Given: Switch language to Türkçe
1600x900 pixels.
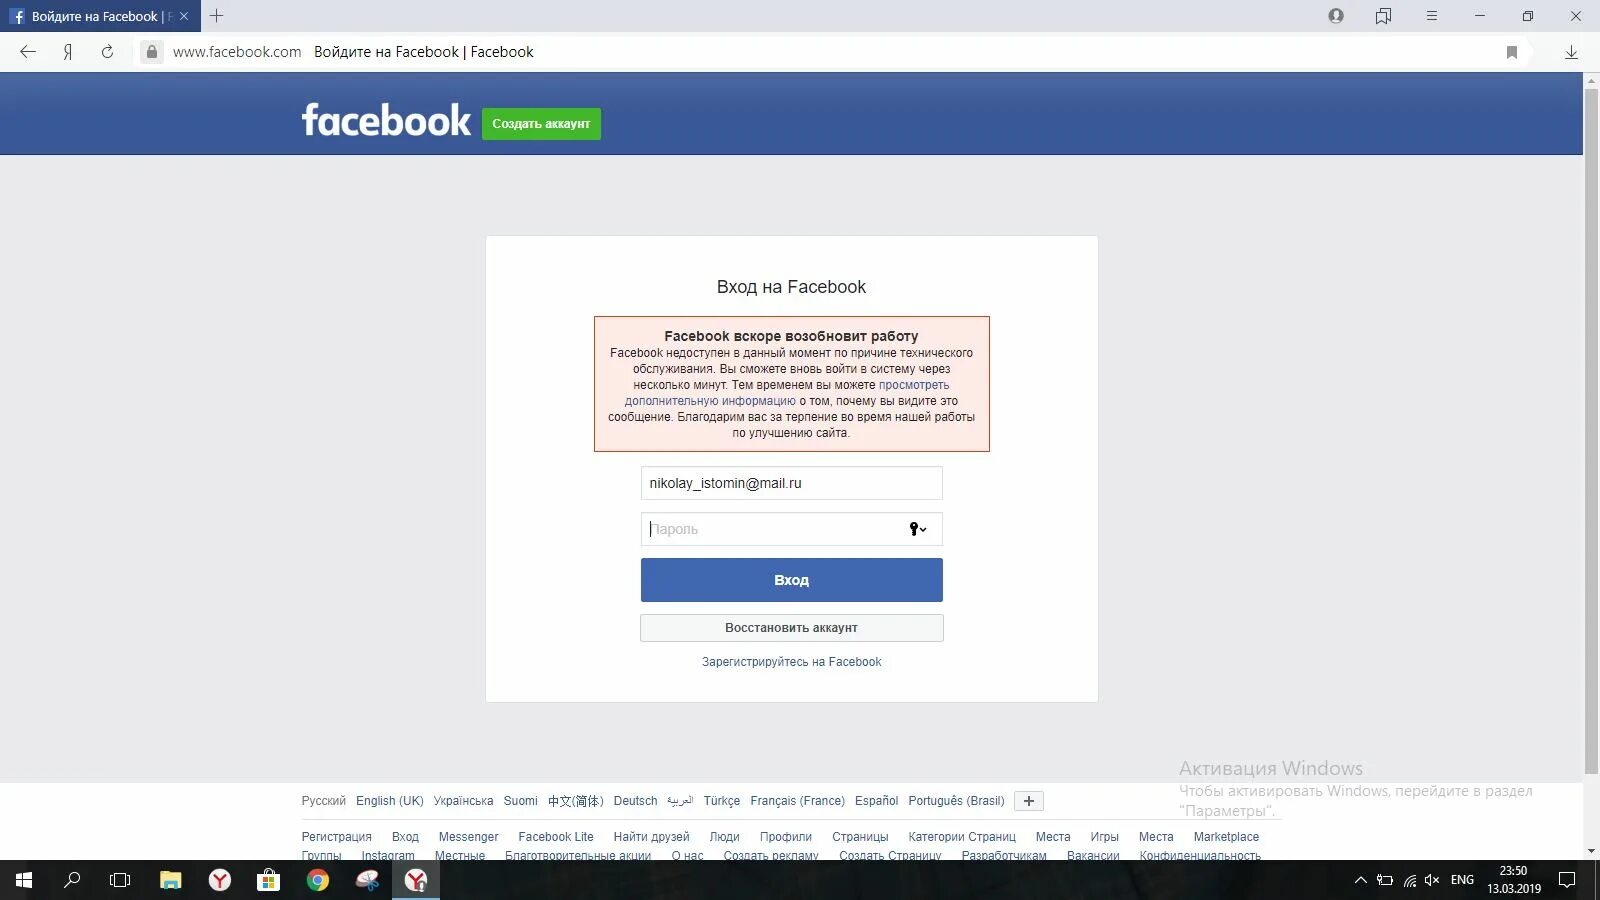Looking at the screenshot, I should tap(721, 801).
